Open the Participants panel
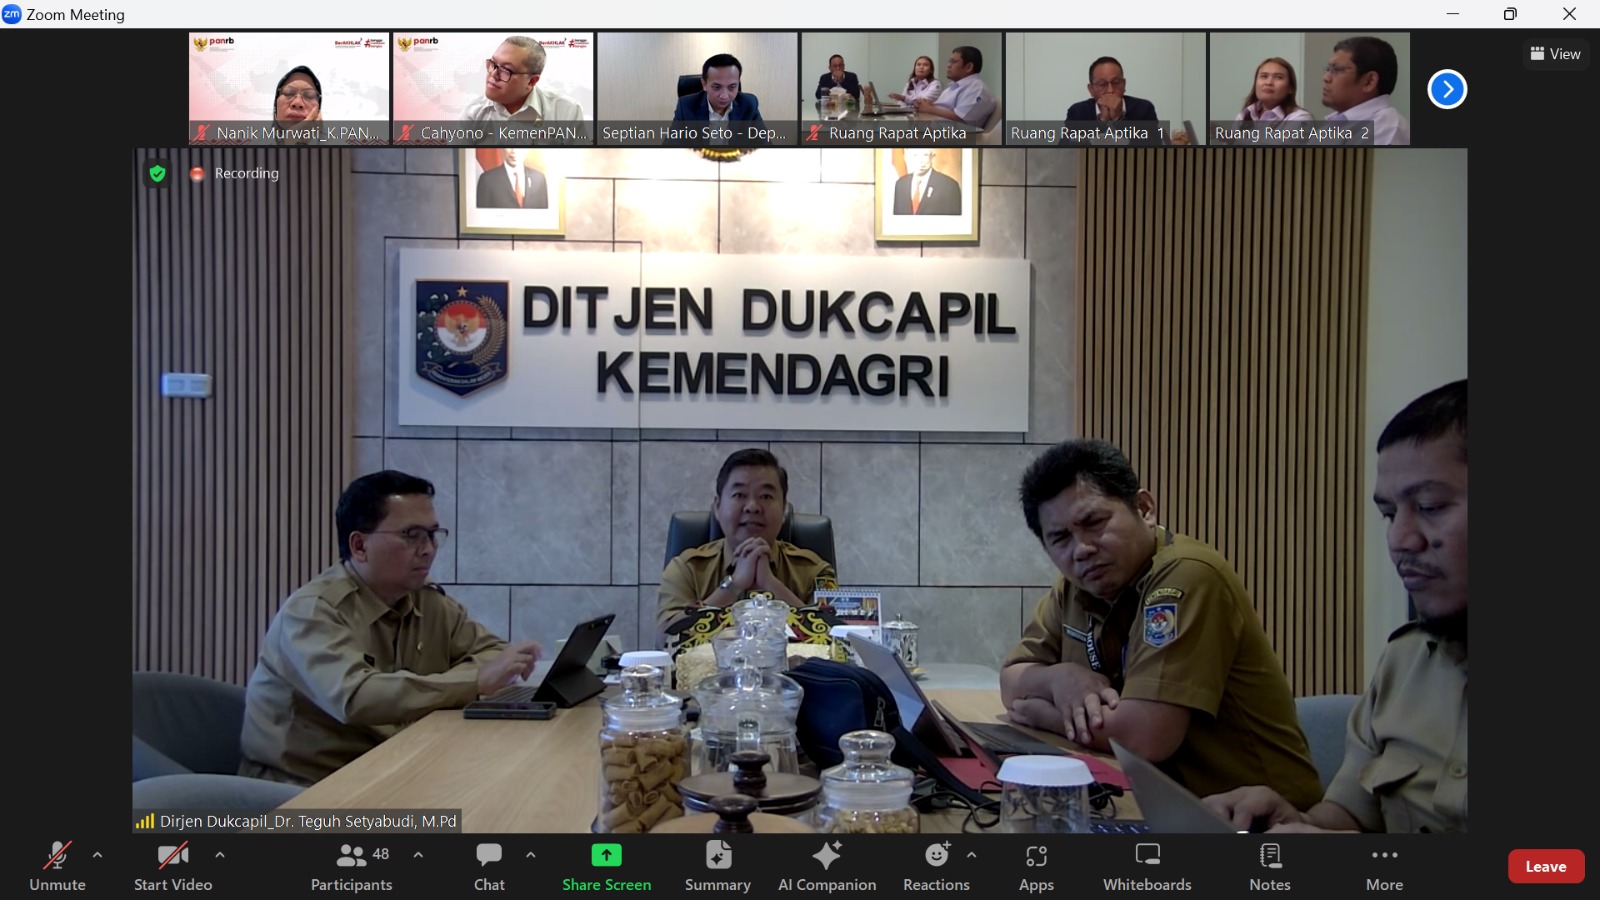1600x900 pixels. tap(352, 866)
